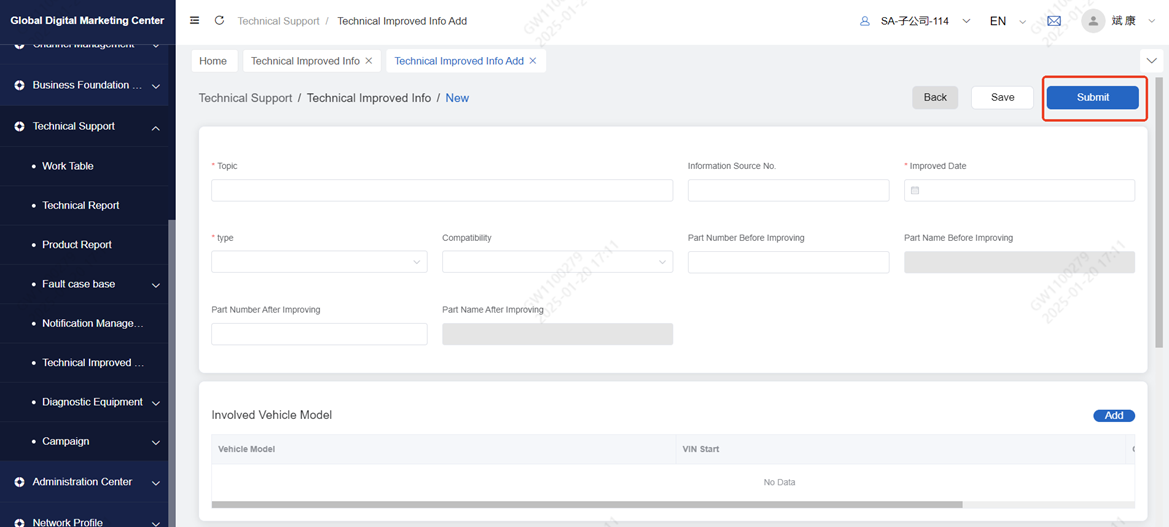Click the plus icon beside Administration Center
The image size is (1169, 527).
point(19,482)
